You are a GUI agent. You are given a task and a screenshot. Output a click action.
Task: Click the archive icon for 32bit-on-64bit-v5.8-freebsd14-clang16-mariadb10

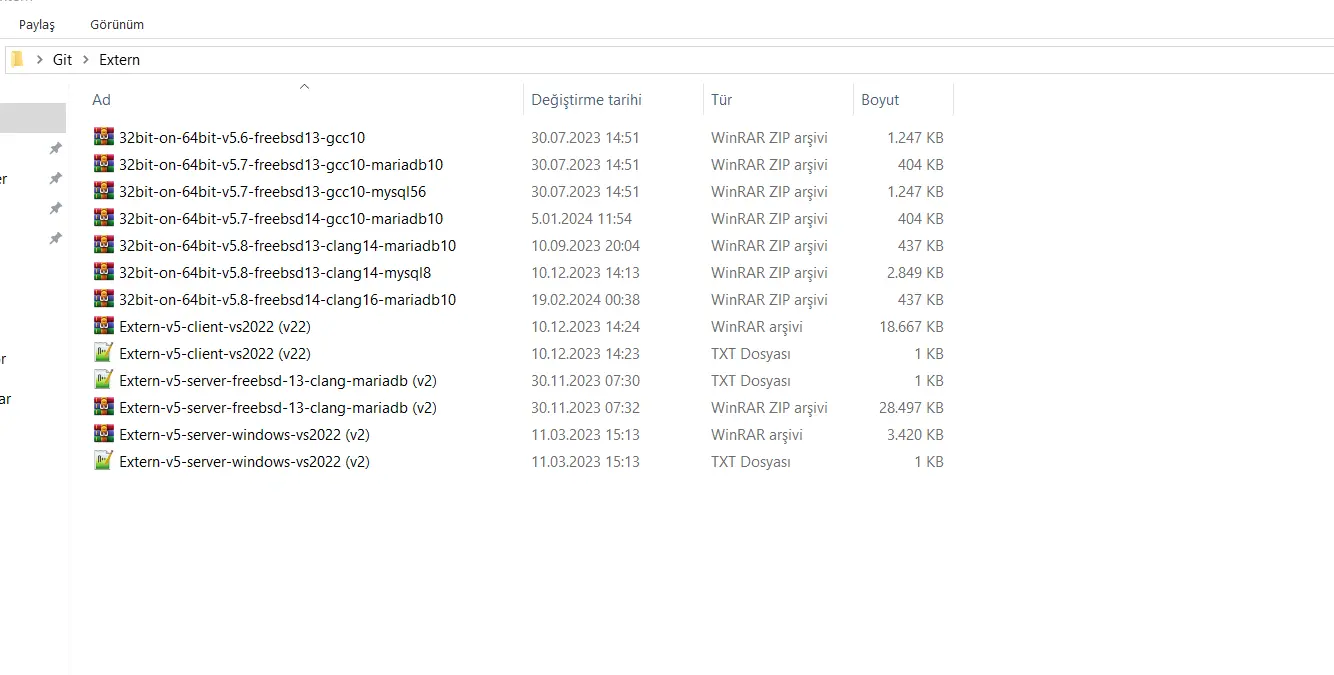103,299
